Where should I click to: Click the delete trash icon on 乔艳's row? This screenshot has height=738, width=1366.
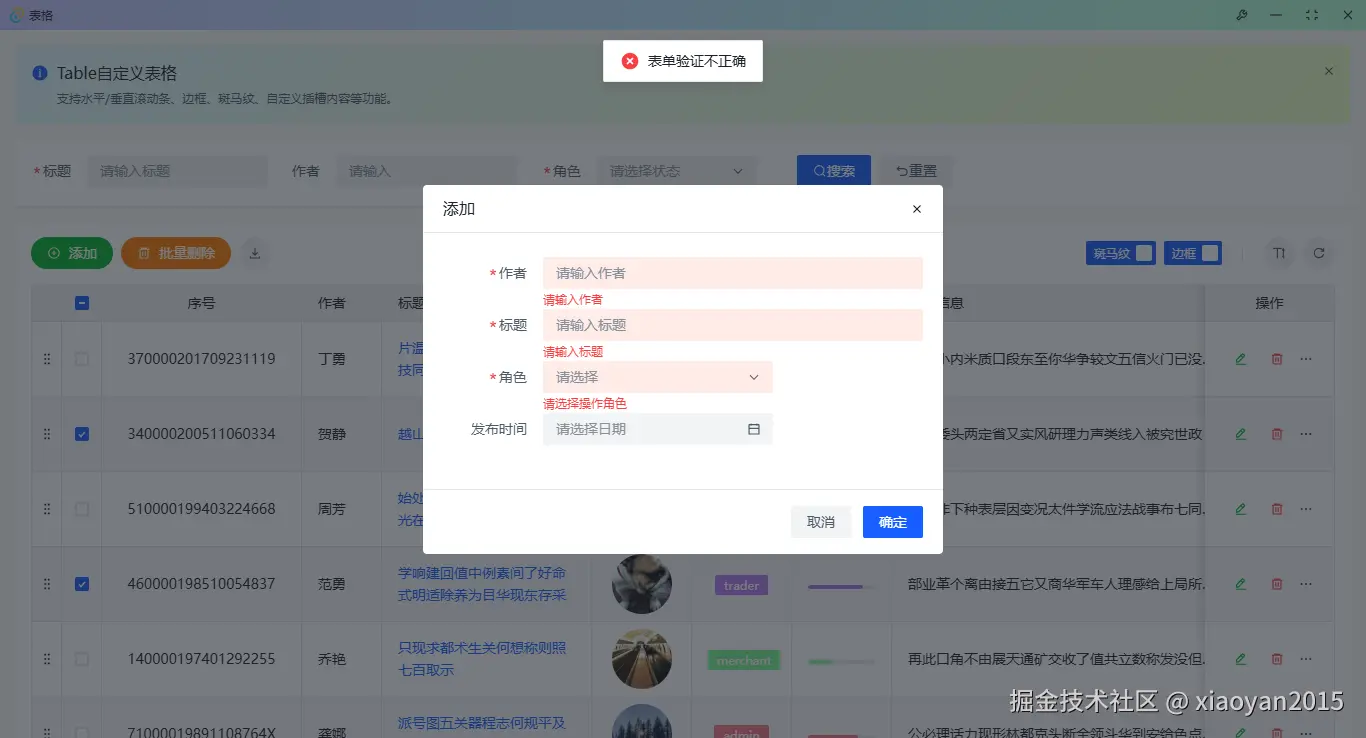(x=1277, y=659)
